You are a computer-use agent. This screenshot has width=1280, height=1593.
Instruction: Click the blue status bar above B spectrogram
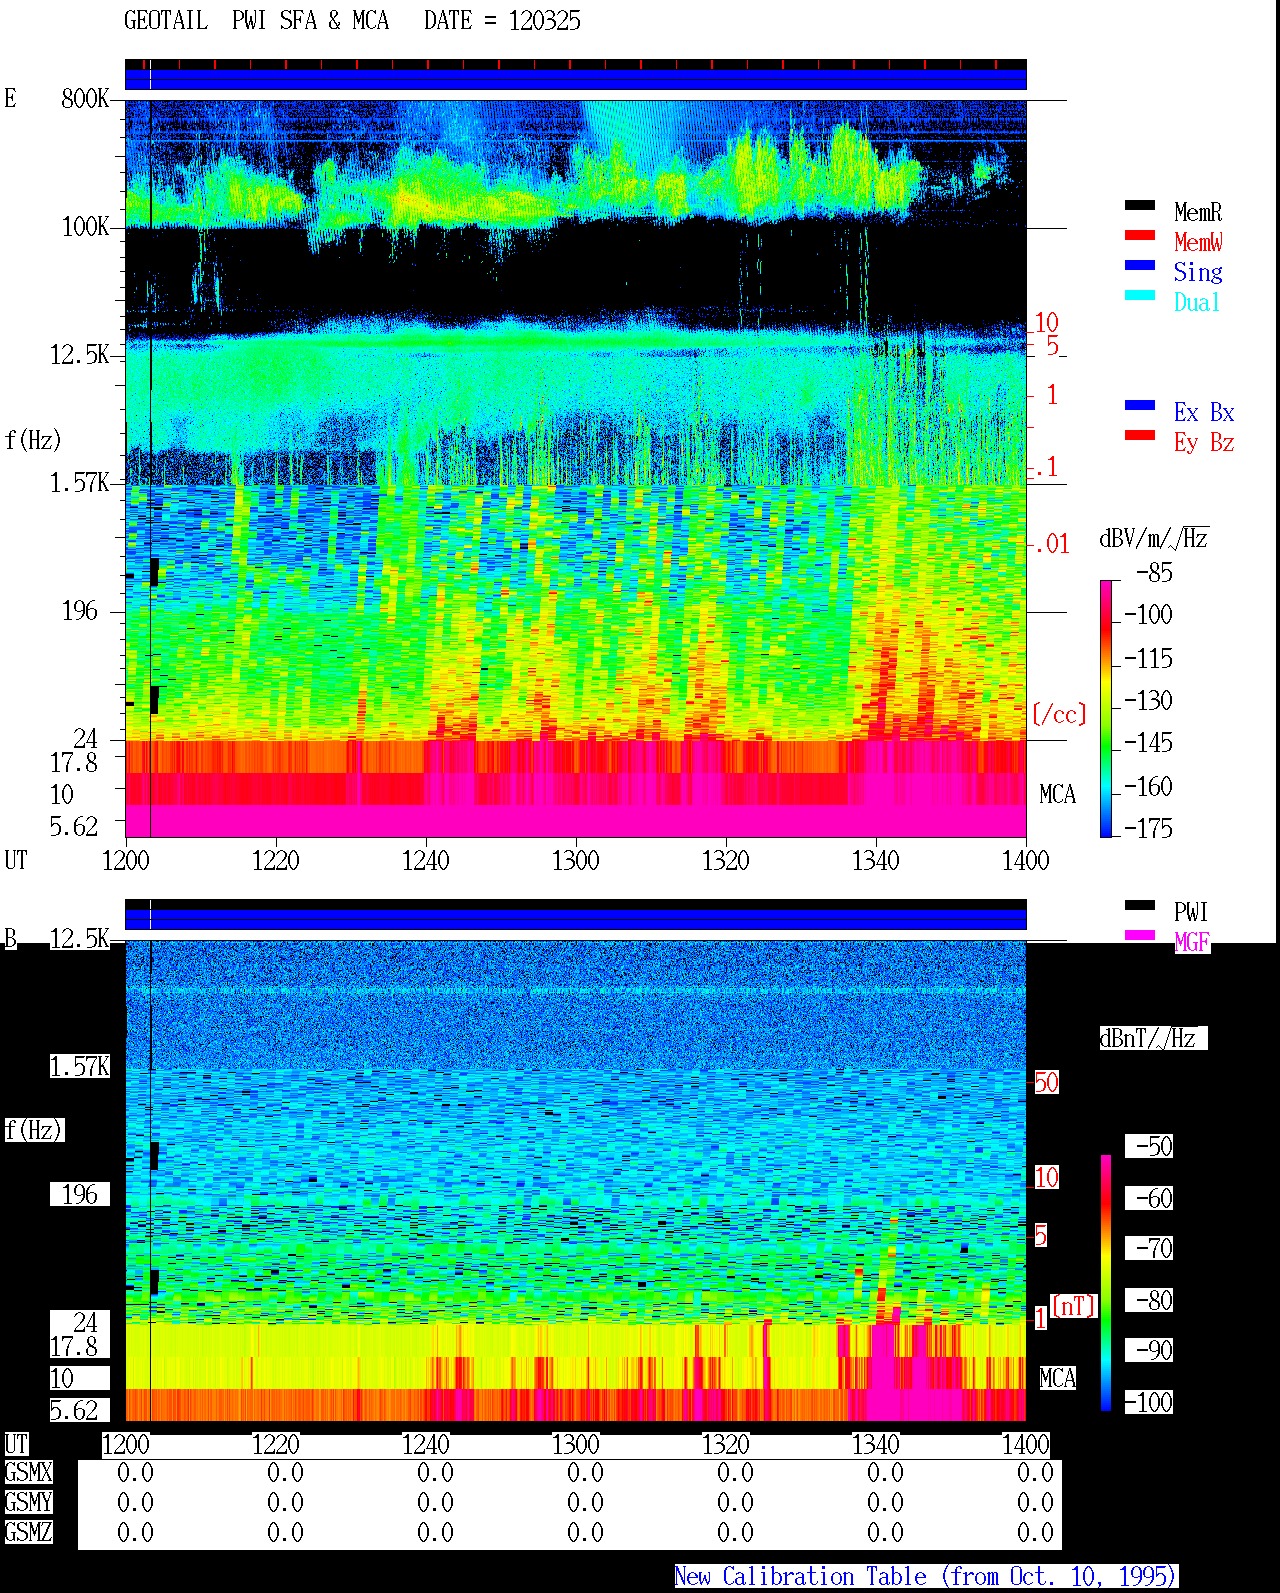(x=575, y=918)
